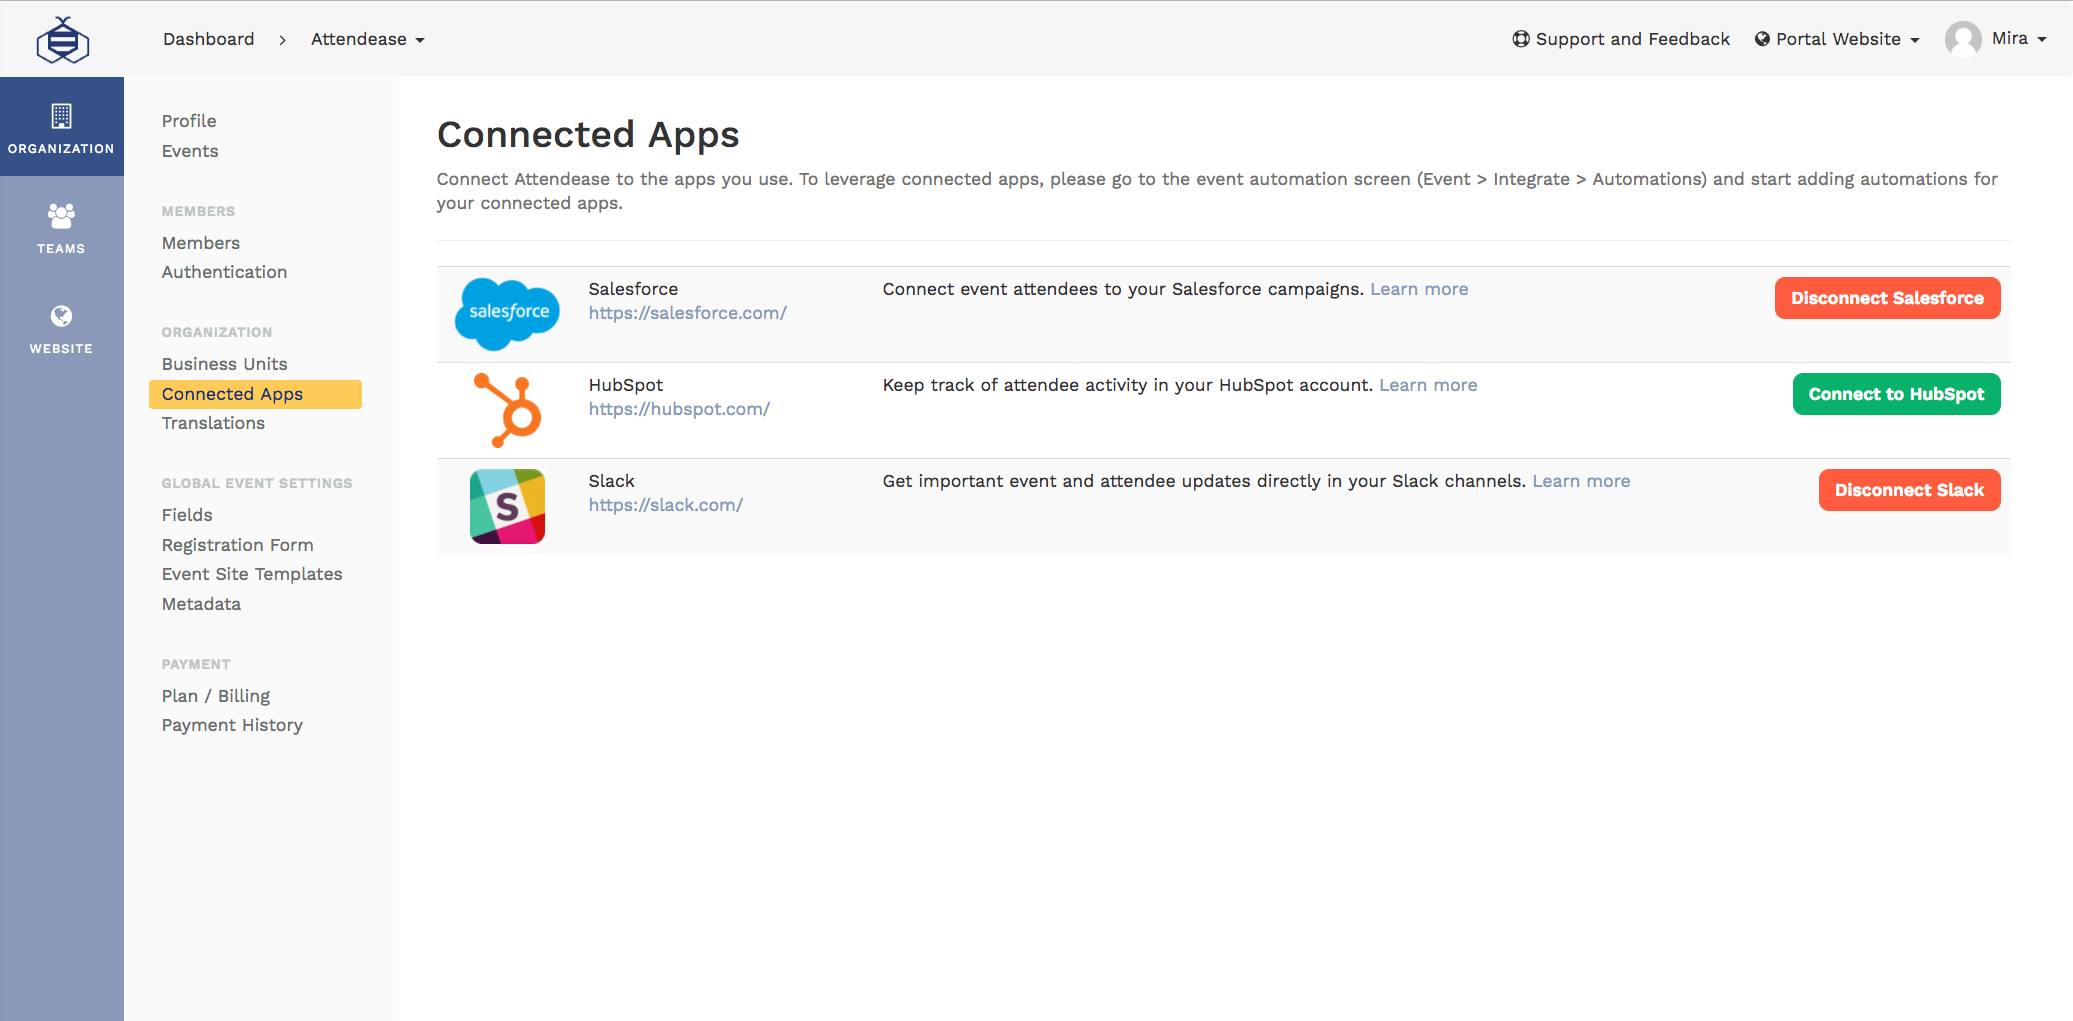
Task: Connect to HubSpot
Action: click(1896, 394)
